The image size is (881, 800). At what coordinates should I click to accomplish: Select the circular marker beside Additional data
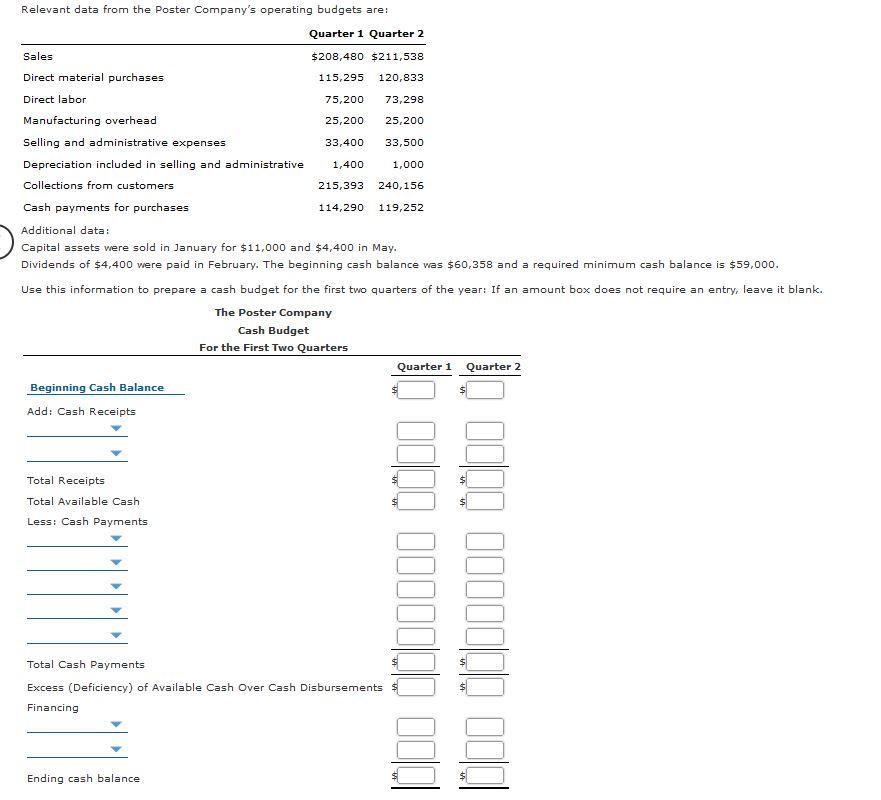[x=3, y=239]
